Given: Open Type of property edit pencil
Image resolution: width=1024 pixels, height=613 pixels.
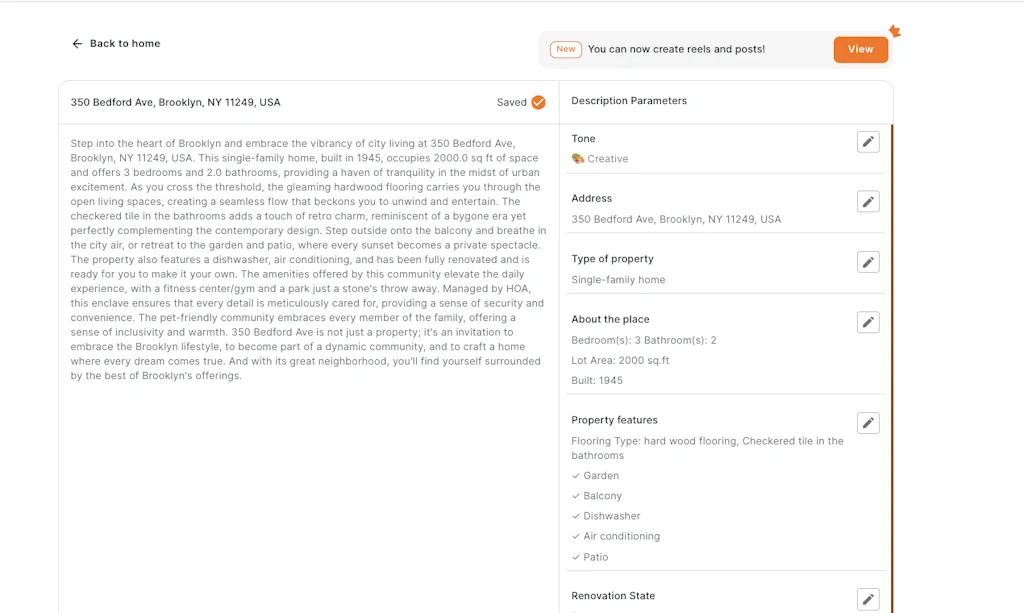Looking at the screenshot, I should [x=868, y=262].
